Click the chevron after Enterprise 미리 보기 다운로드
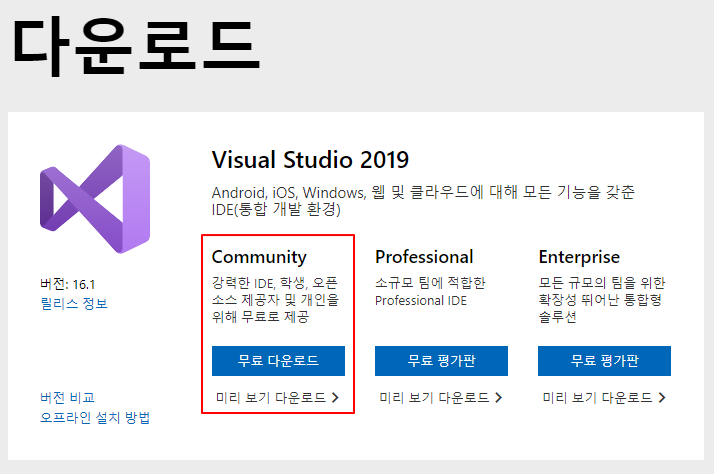The width and height of the screenshot is (714, 474). (662, 398)
